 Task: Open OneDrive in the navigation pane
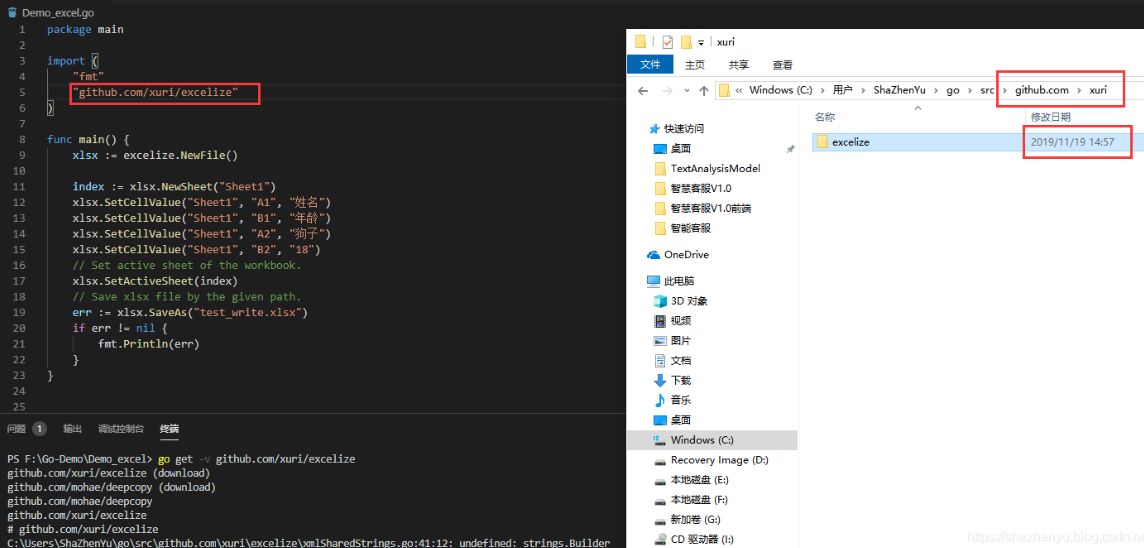(x=685, y=255)
